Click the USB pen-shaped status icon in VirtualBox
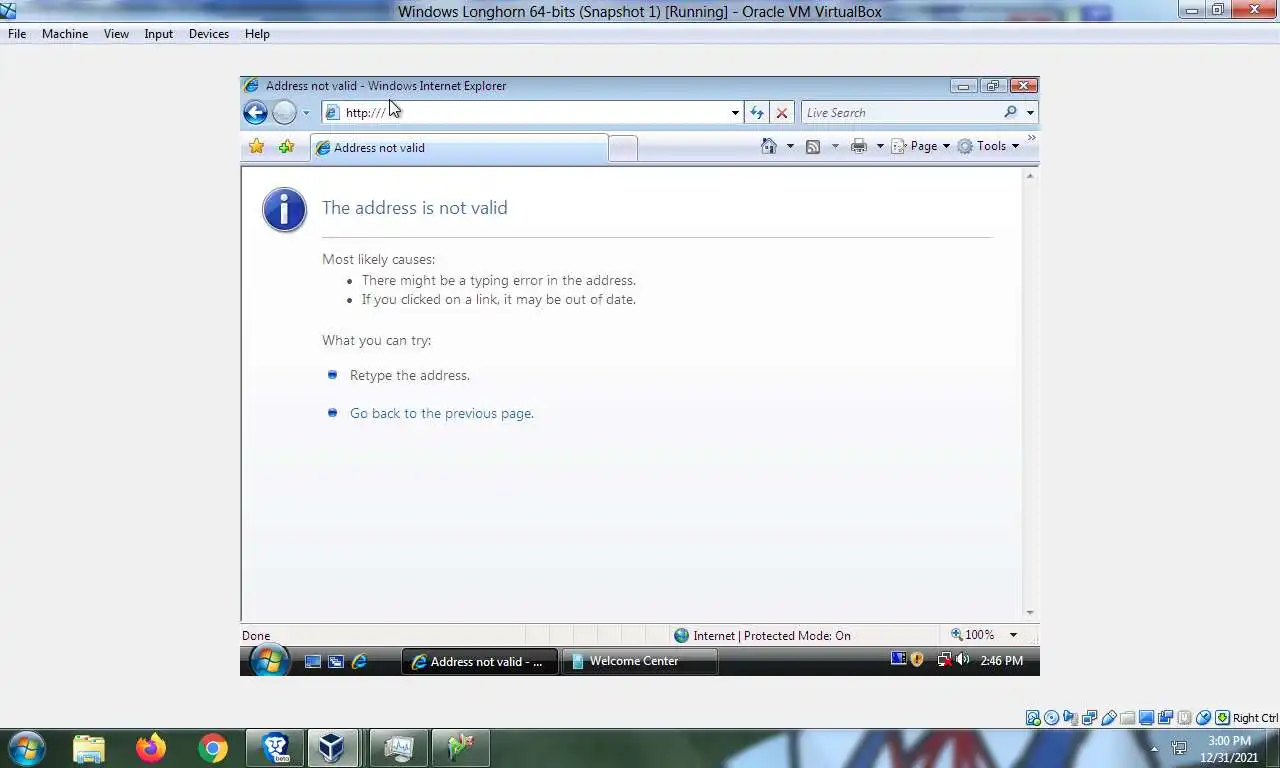Screen dimensions: 1280x768 click(x=1109, y=718)
